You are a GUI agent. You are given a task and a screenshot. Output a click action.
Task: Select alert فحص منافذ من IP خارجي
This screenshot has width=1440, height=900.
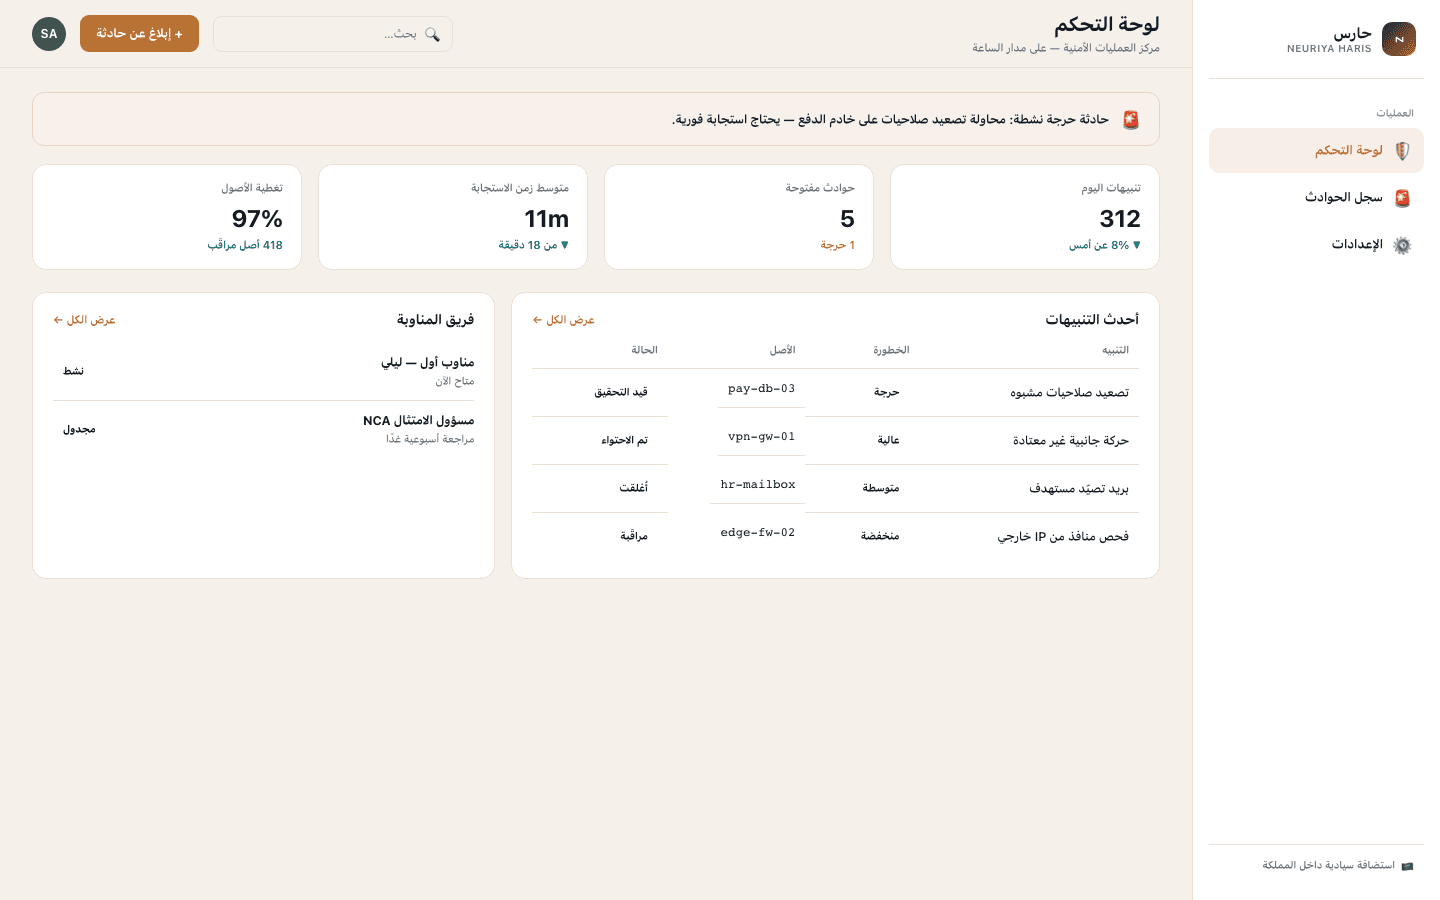pos(1063,537)
